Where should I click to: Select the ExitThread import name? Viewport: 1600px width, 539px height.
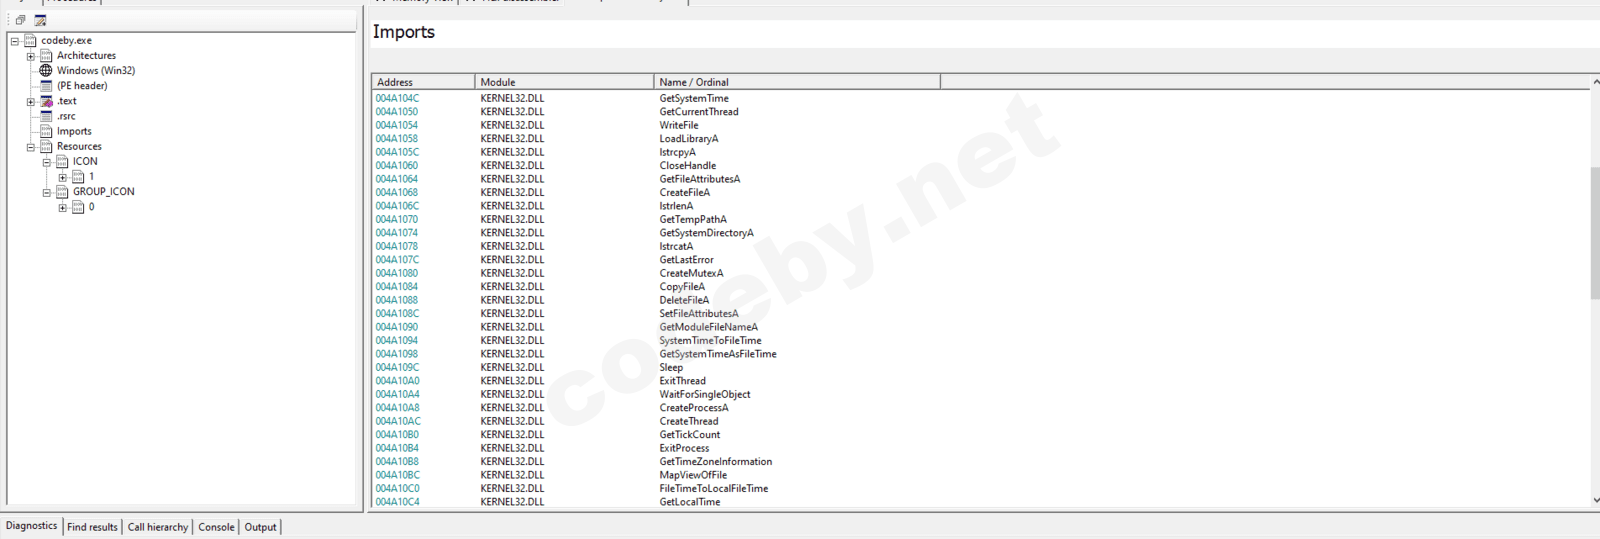(x=682, y=381)
